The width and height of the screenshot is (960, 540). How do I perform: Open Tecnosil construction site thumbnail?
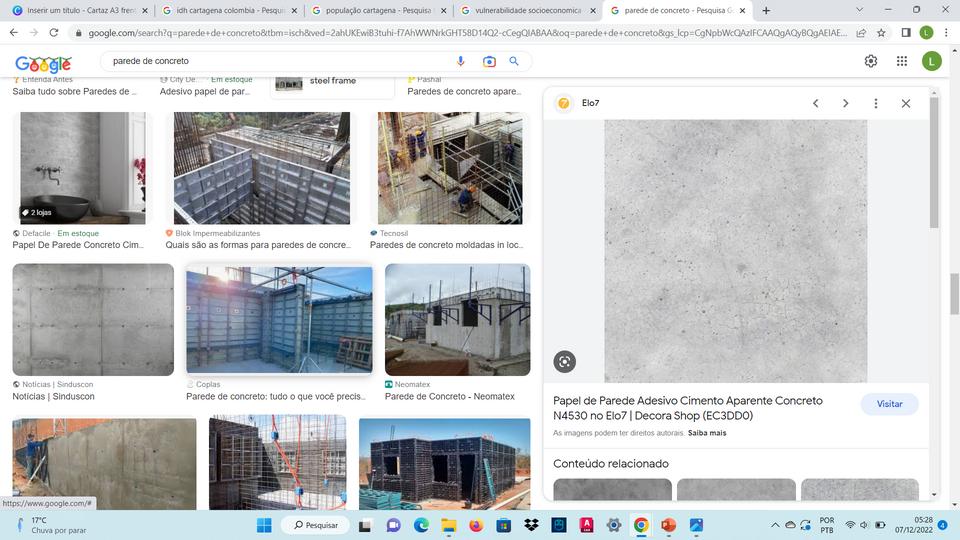coord(450,168)
